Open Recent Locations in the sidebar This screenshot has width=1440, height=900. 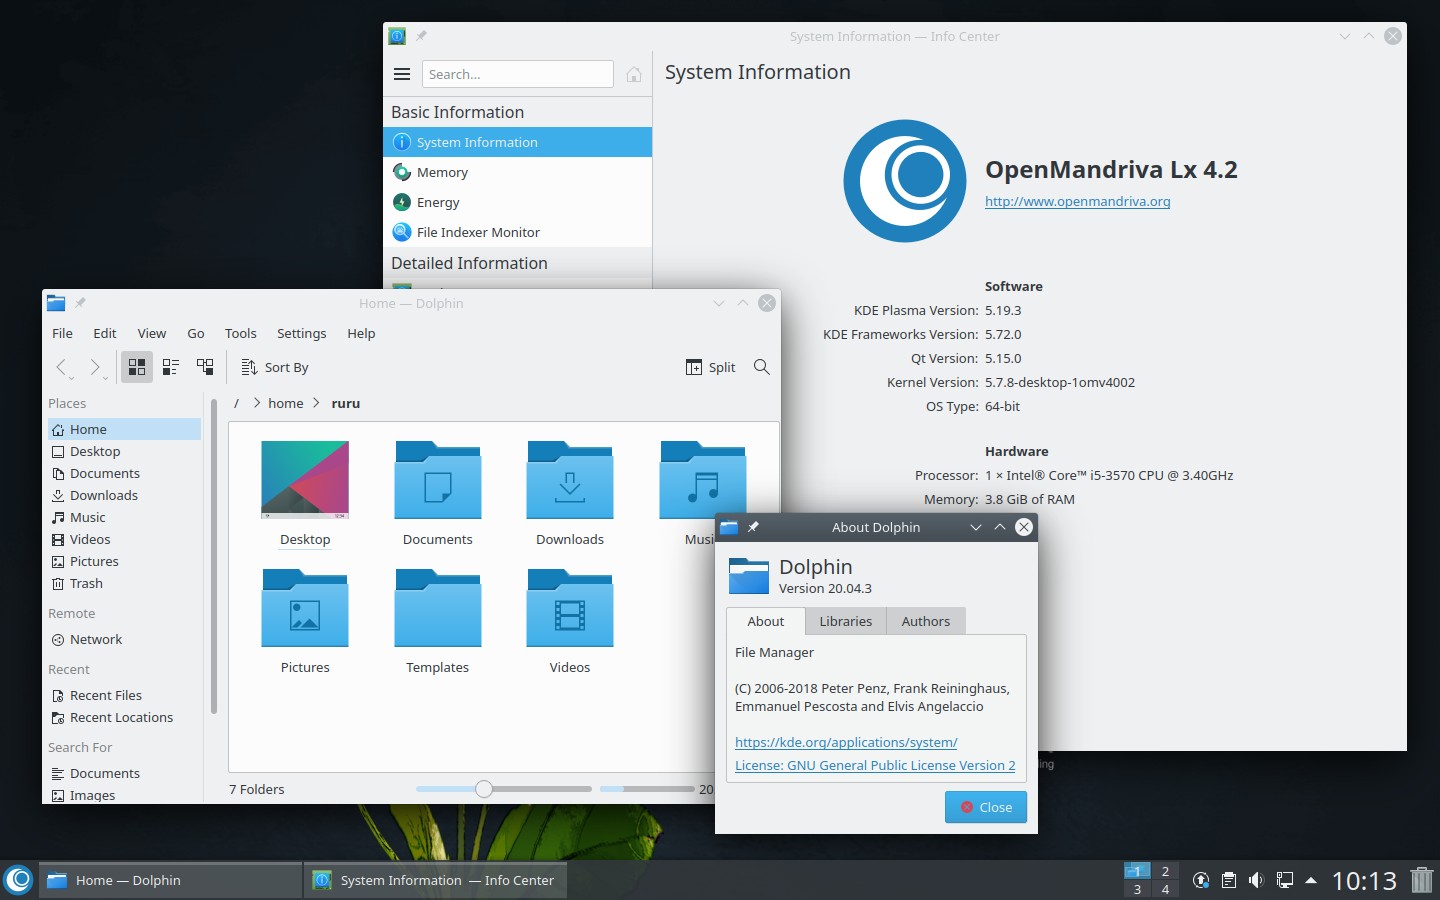(x=124, y=717)
